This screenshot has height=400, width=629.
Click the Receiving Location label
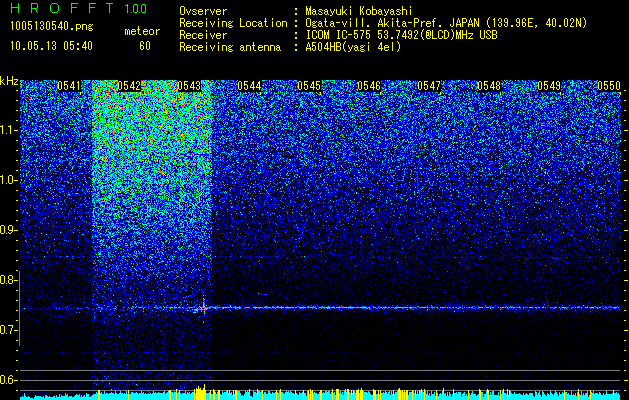(233, 24)
